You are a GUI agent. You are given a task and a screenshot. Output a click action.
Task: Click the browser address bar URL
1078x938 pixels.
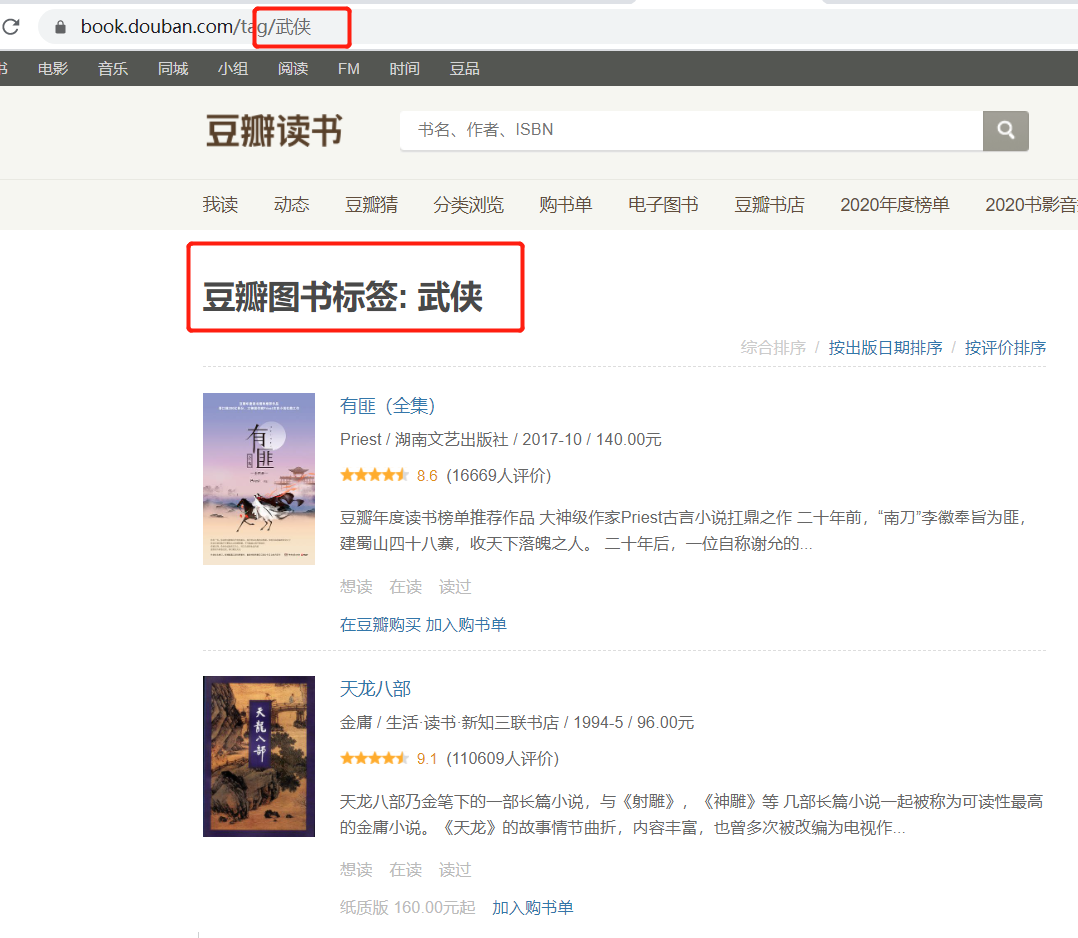coord(196,27)
